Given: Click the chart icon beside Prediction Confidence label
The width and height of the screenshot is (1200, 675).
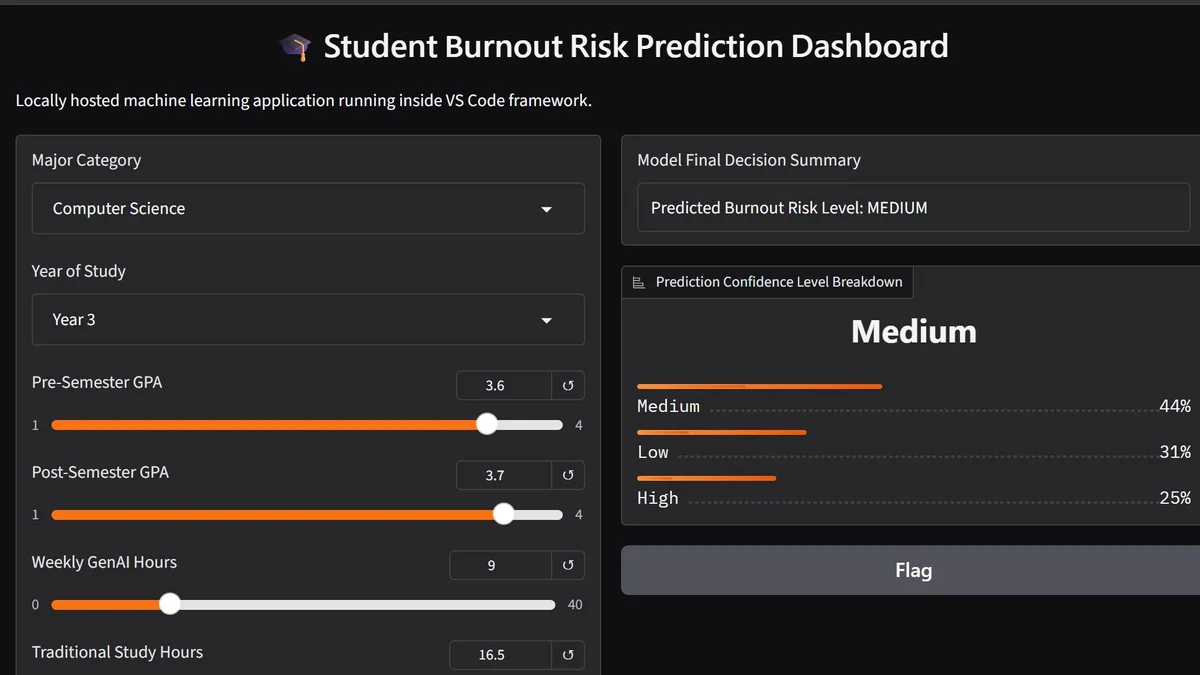Looking at the screenshot, I should (x=639, y=282).
